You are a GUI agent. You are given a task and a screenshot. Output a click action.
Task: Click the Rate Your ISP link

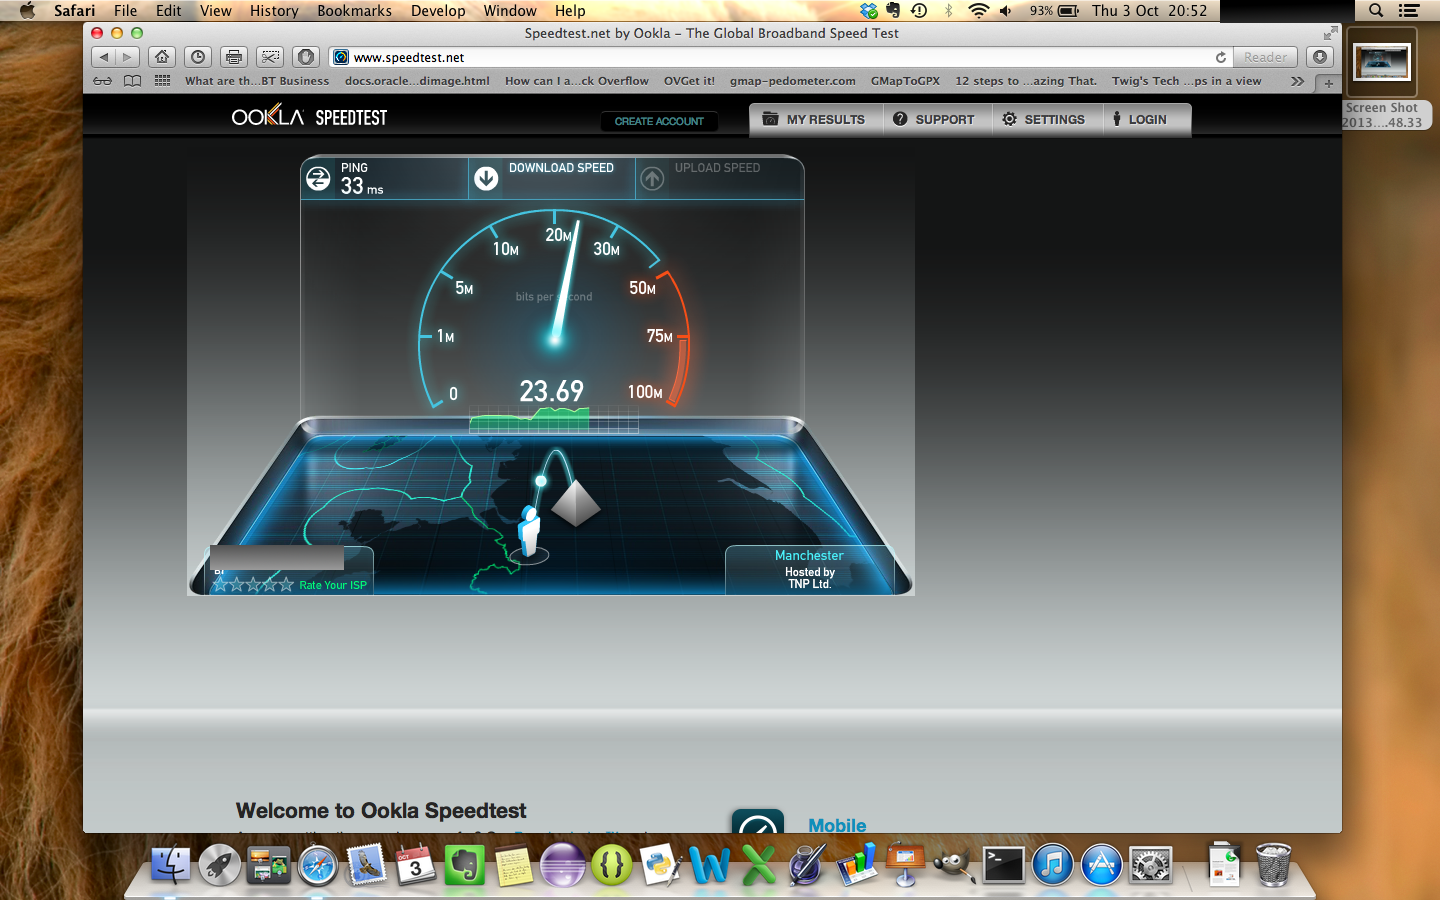pos(333,585)
